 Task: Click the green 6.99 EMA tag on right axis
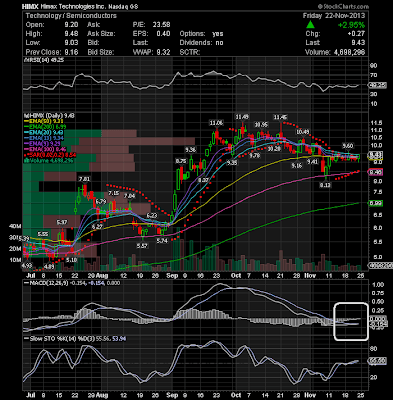[375, 203]
